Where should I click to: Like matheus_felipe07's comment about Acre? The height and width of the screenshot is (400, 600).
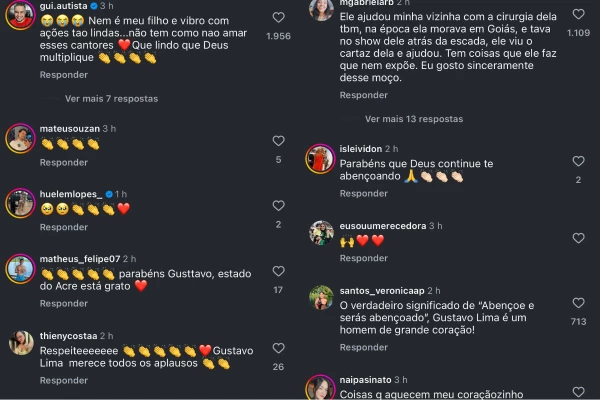(x=278, y=271)
